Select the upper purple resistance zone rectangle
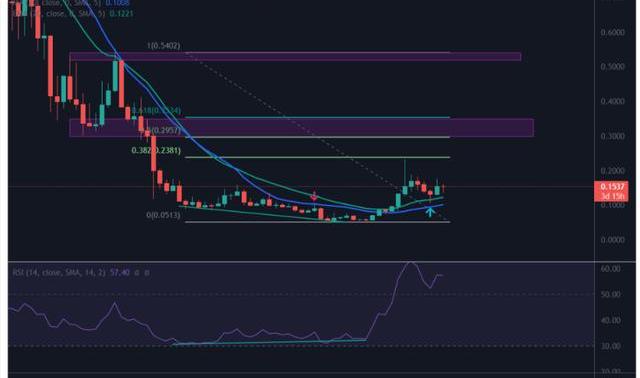This screenshot has width=640, height=378. [x=295, y=56]
